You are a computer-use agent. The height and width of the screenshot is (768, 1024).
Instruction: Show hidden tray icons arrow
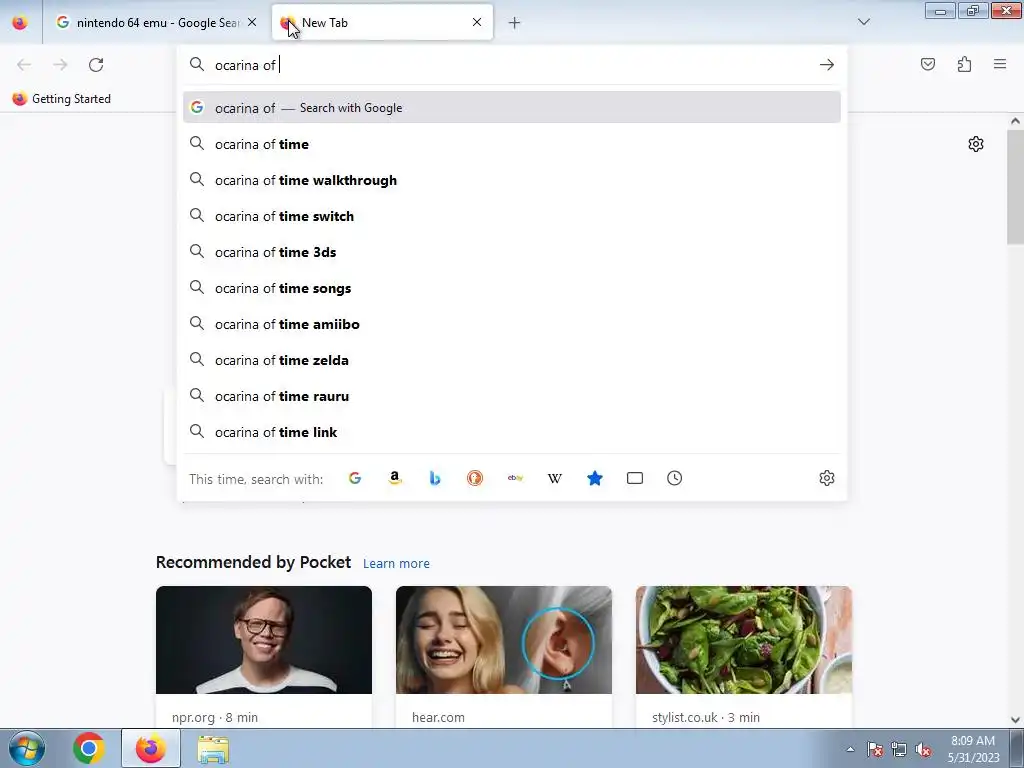click(850, 749)
